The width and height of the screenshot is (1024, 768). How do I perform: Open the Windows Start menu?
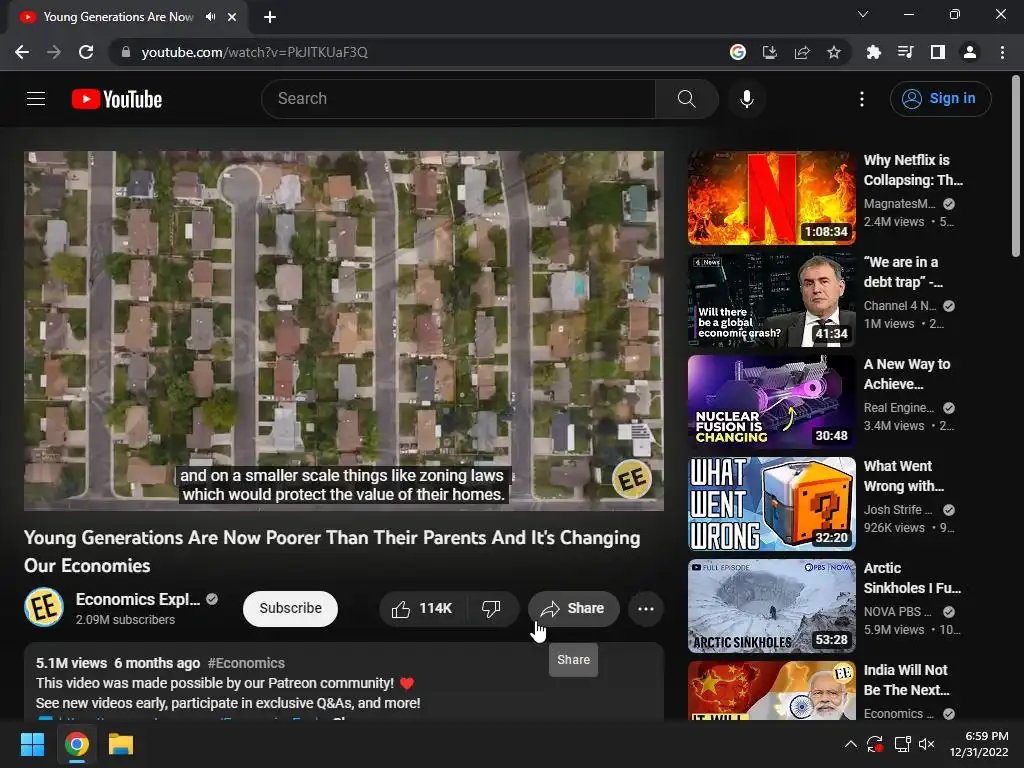[32, 744]
